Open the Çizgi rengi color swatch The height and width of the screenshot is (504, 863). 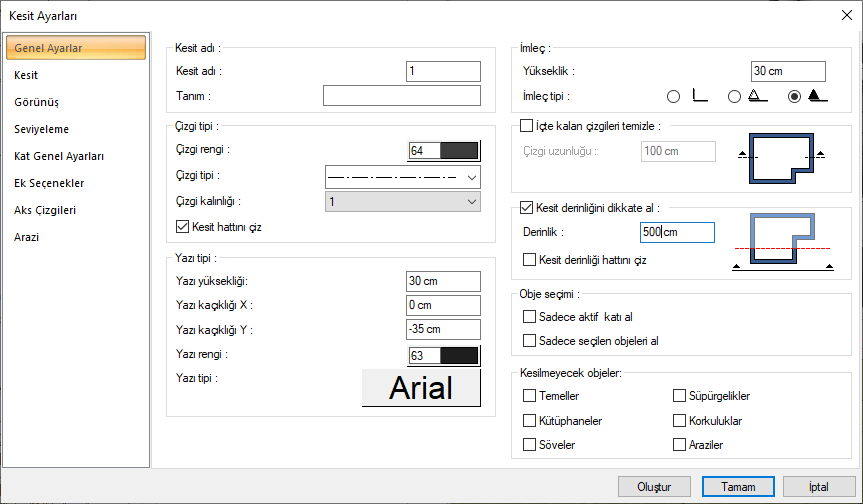(444, 150)
